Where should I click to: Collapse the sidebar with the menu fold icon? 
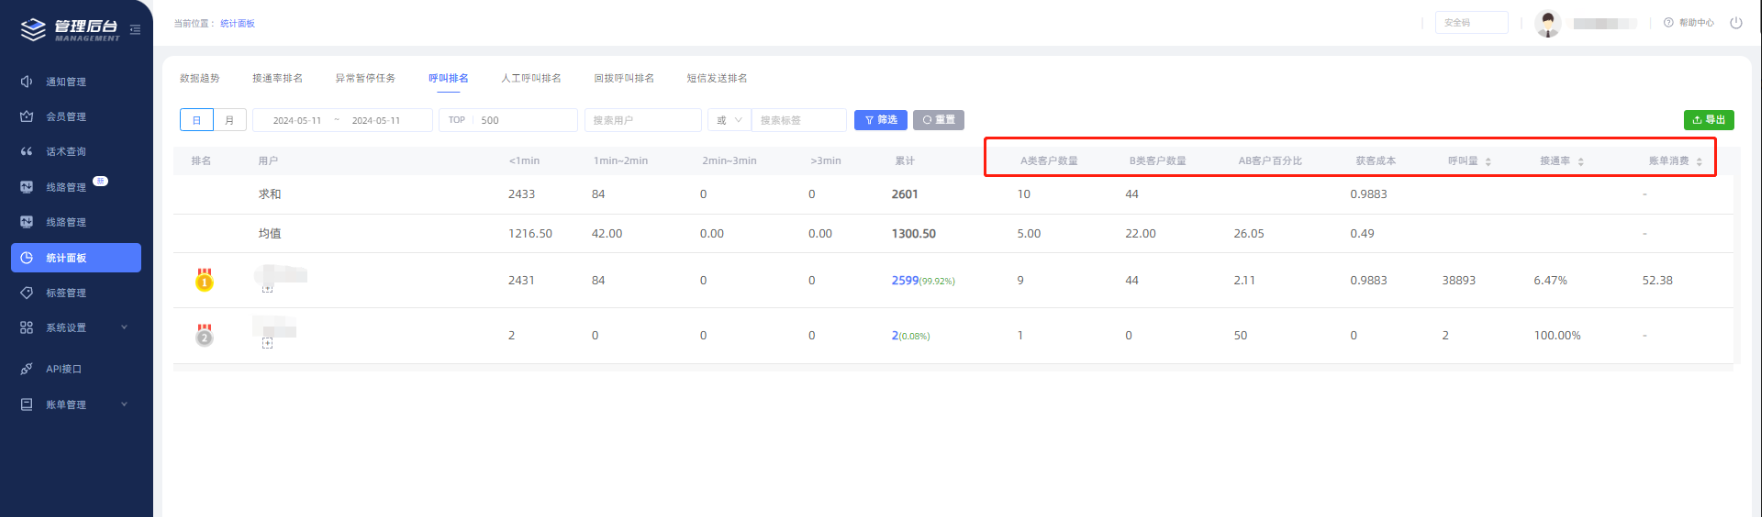pos(135,30)
